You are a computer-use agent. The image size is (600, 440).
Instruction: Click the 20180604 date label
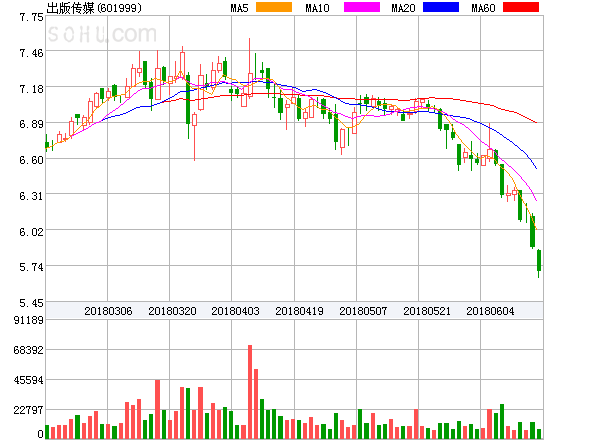(x=490, y=311)
